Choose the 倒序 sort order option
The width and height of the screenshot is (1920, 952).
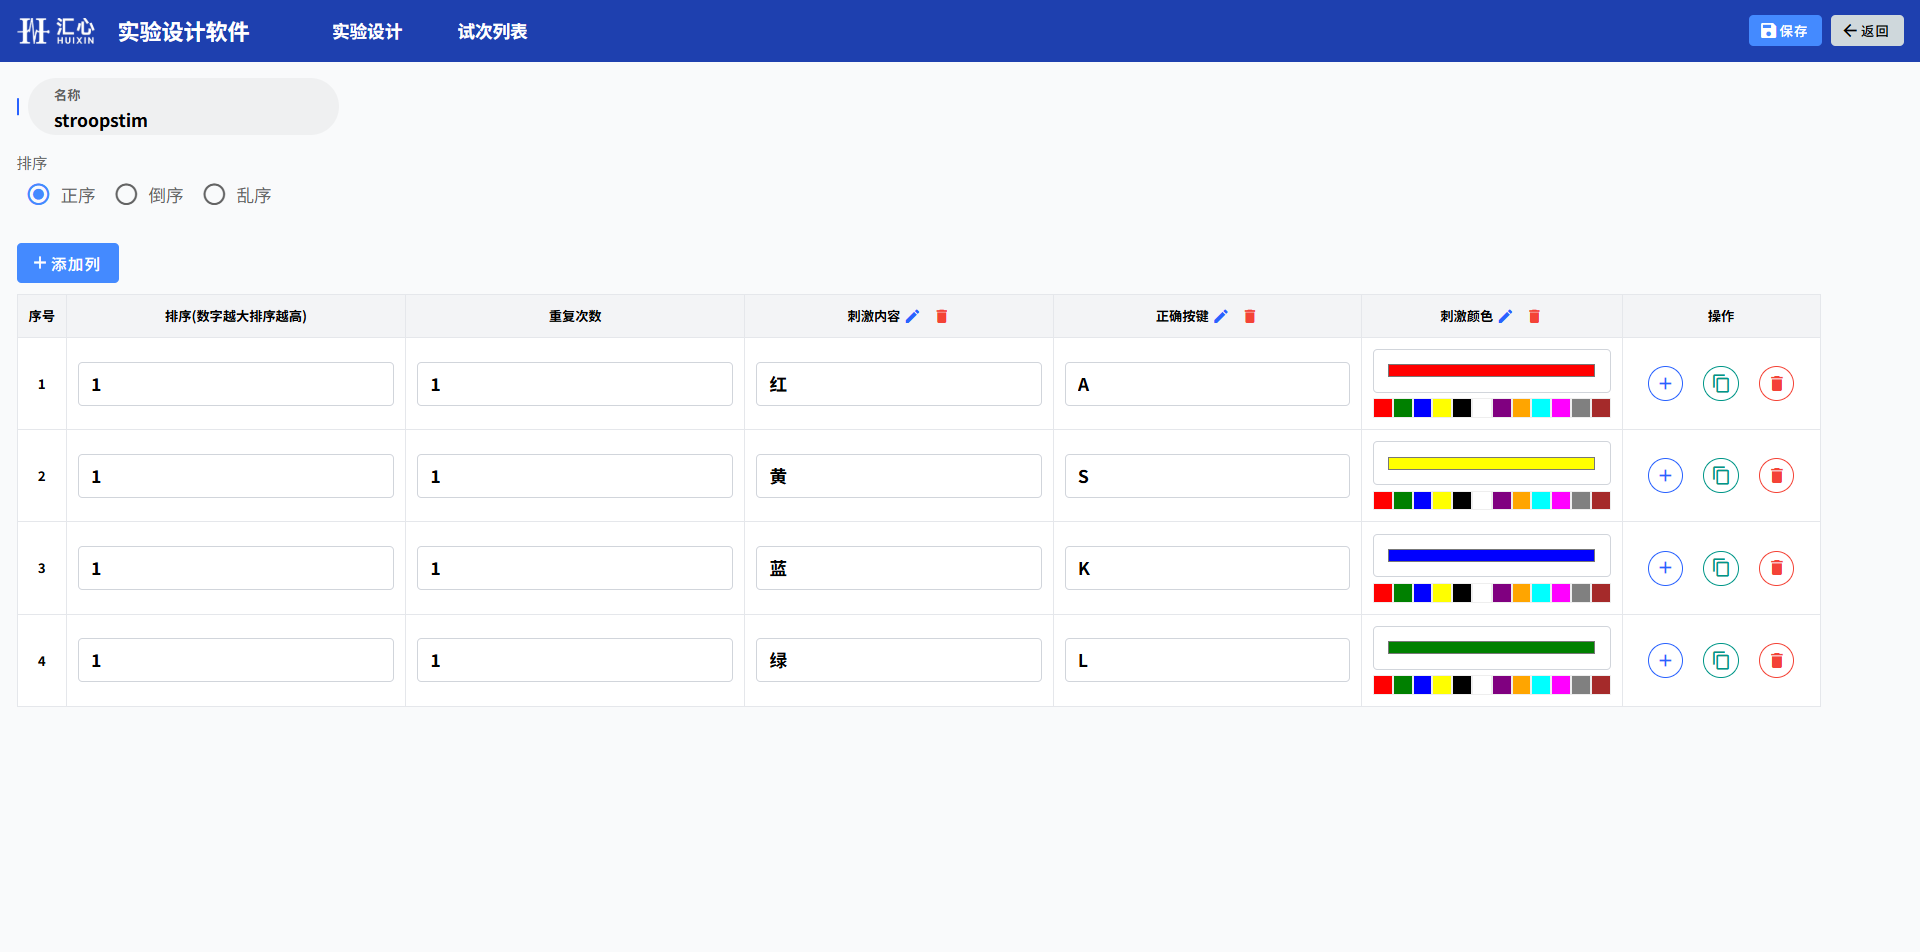point(127,195)
